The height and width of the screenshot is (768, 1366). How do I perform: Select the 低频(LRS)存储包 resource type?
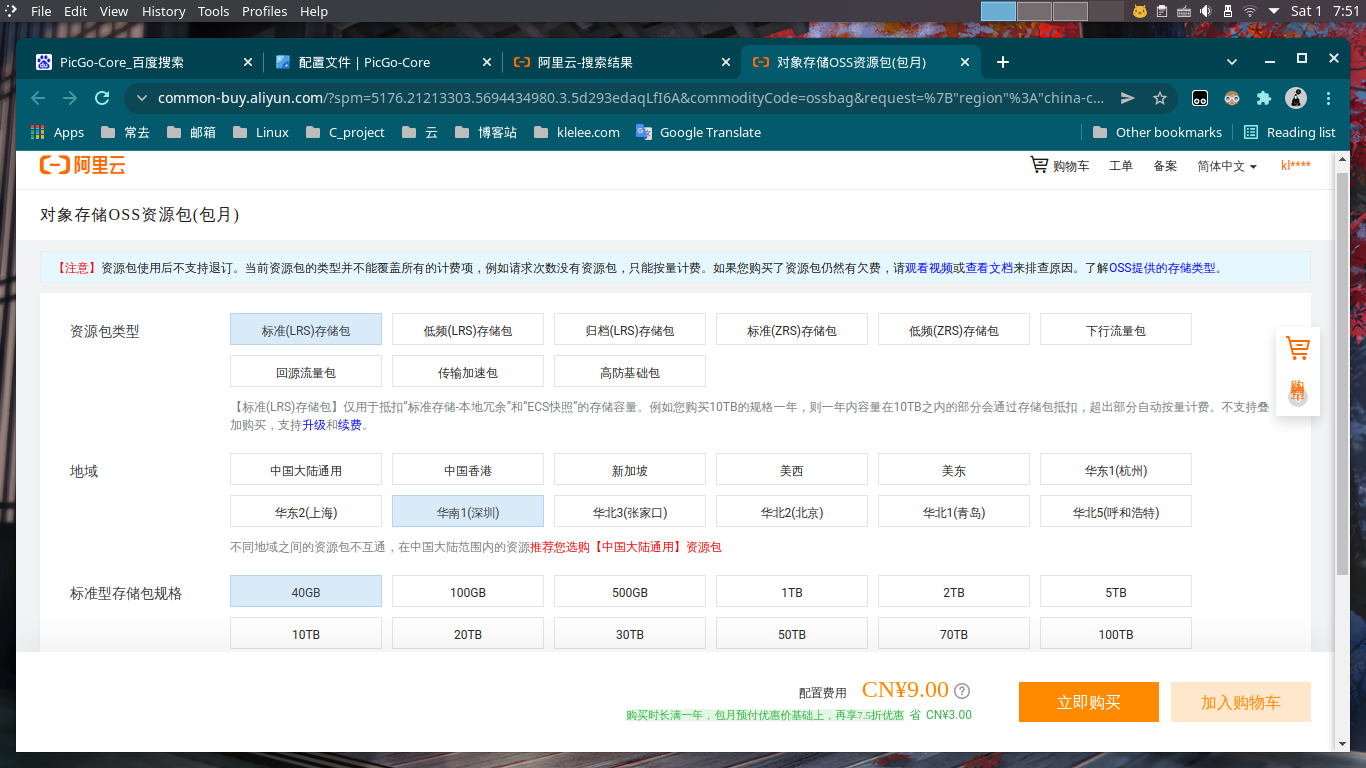468,330
